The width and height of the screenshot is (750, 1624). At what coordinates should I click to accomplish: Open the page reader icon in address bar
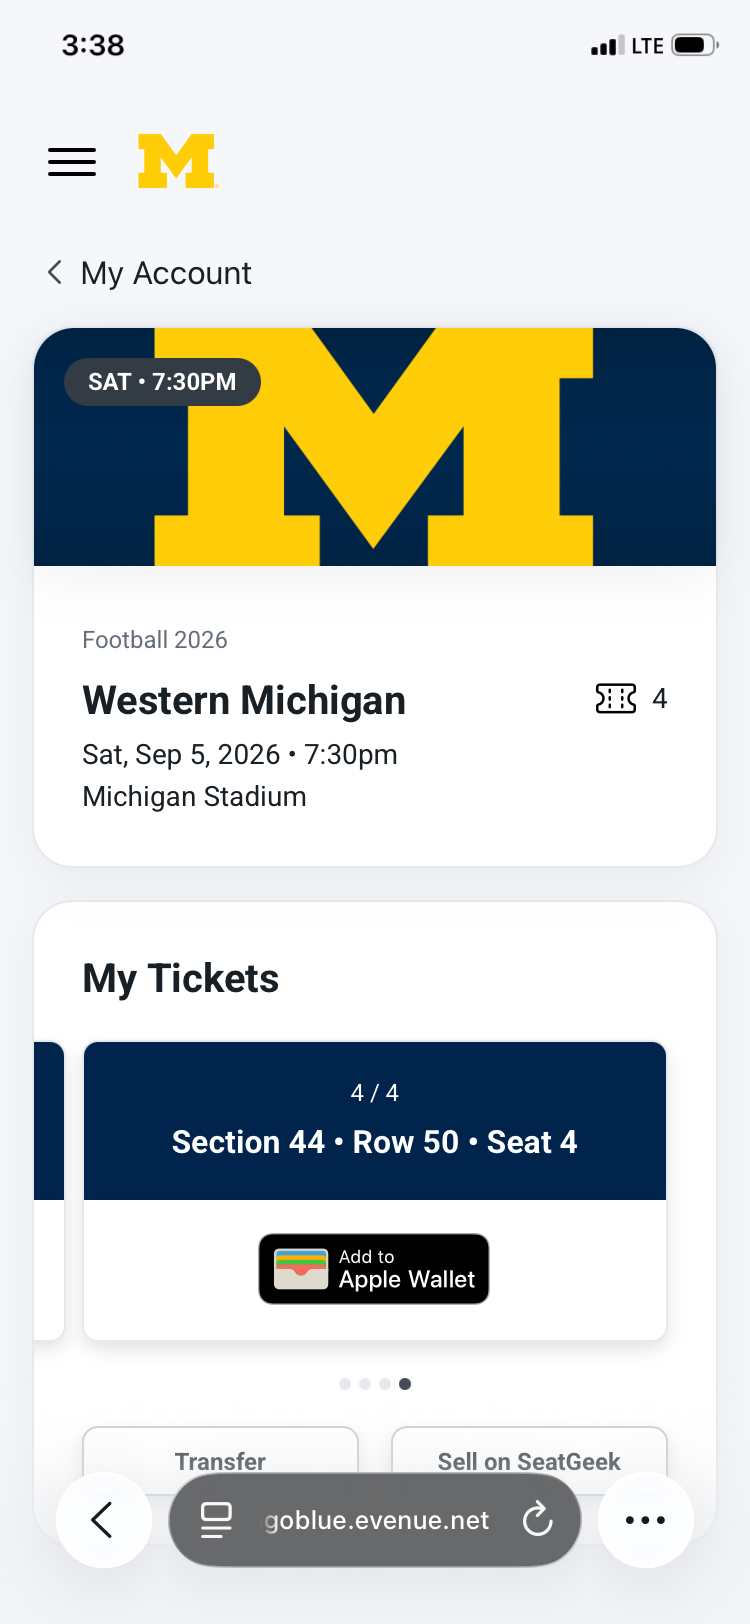click(x=216, y=1520)
